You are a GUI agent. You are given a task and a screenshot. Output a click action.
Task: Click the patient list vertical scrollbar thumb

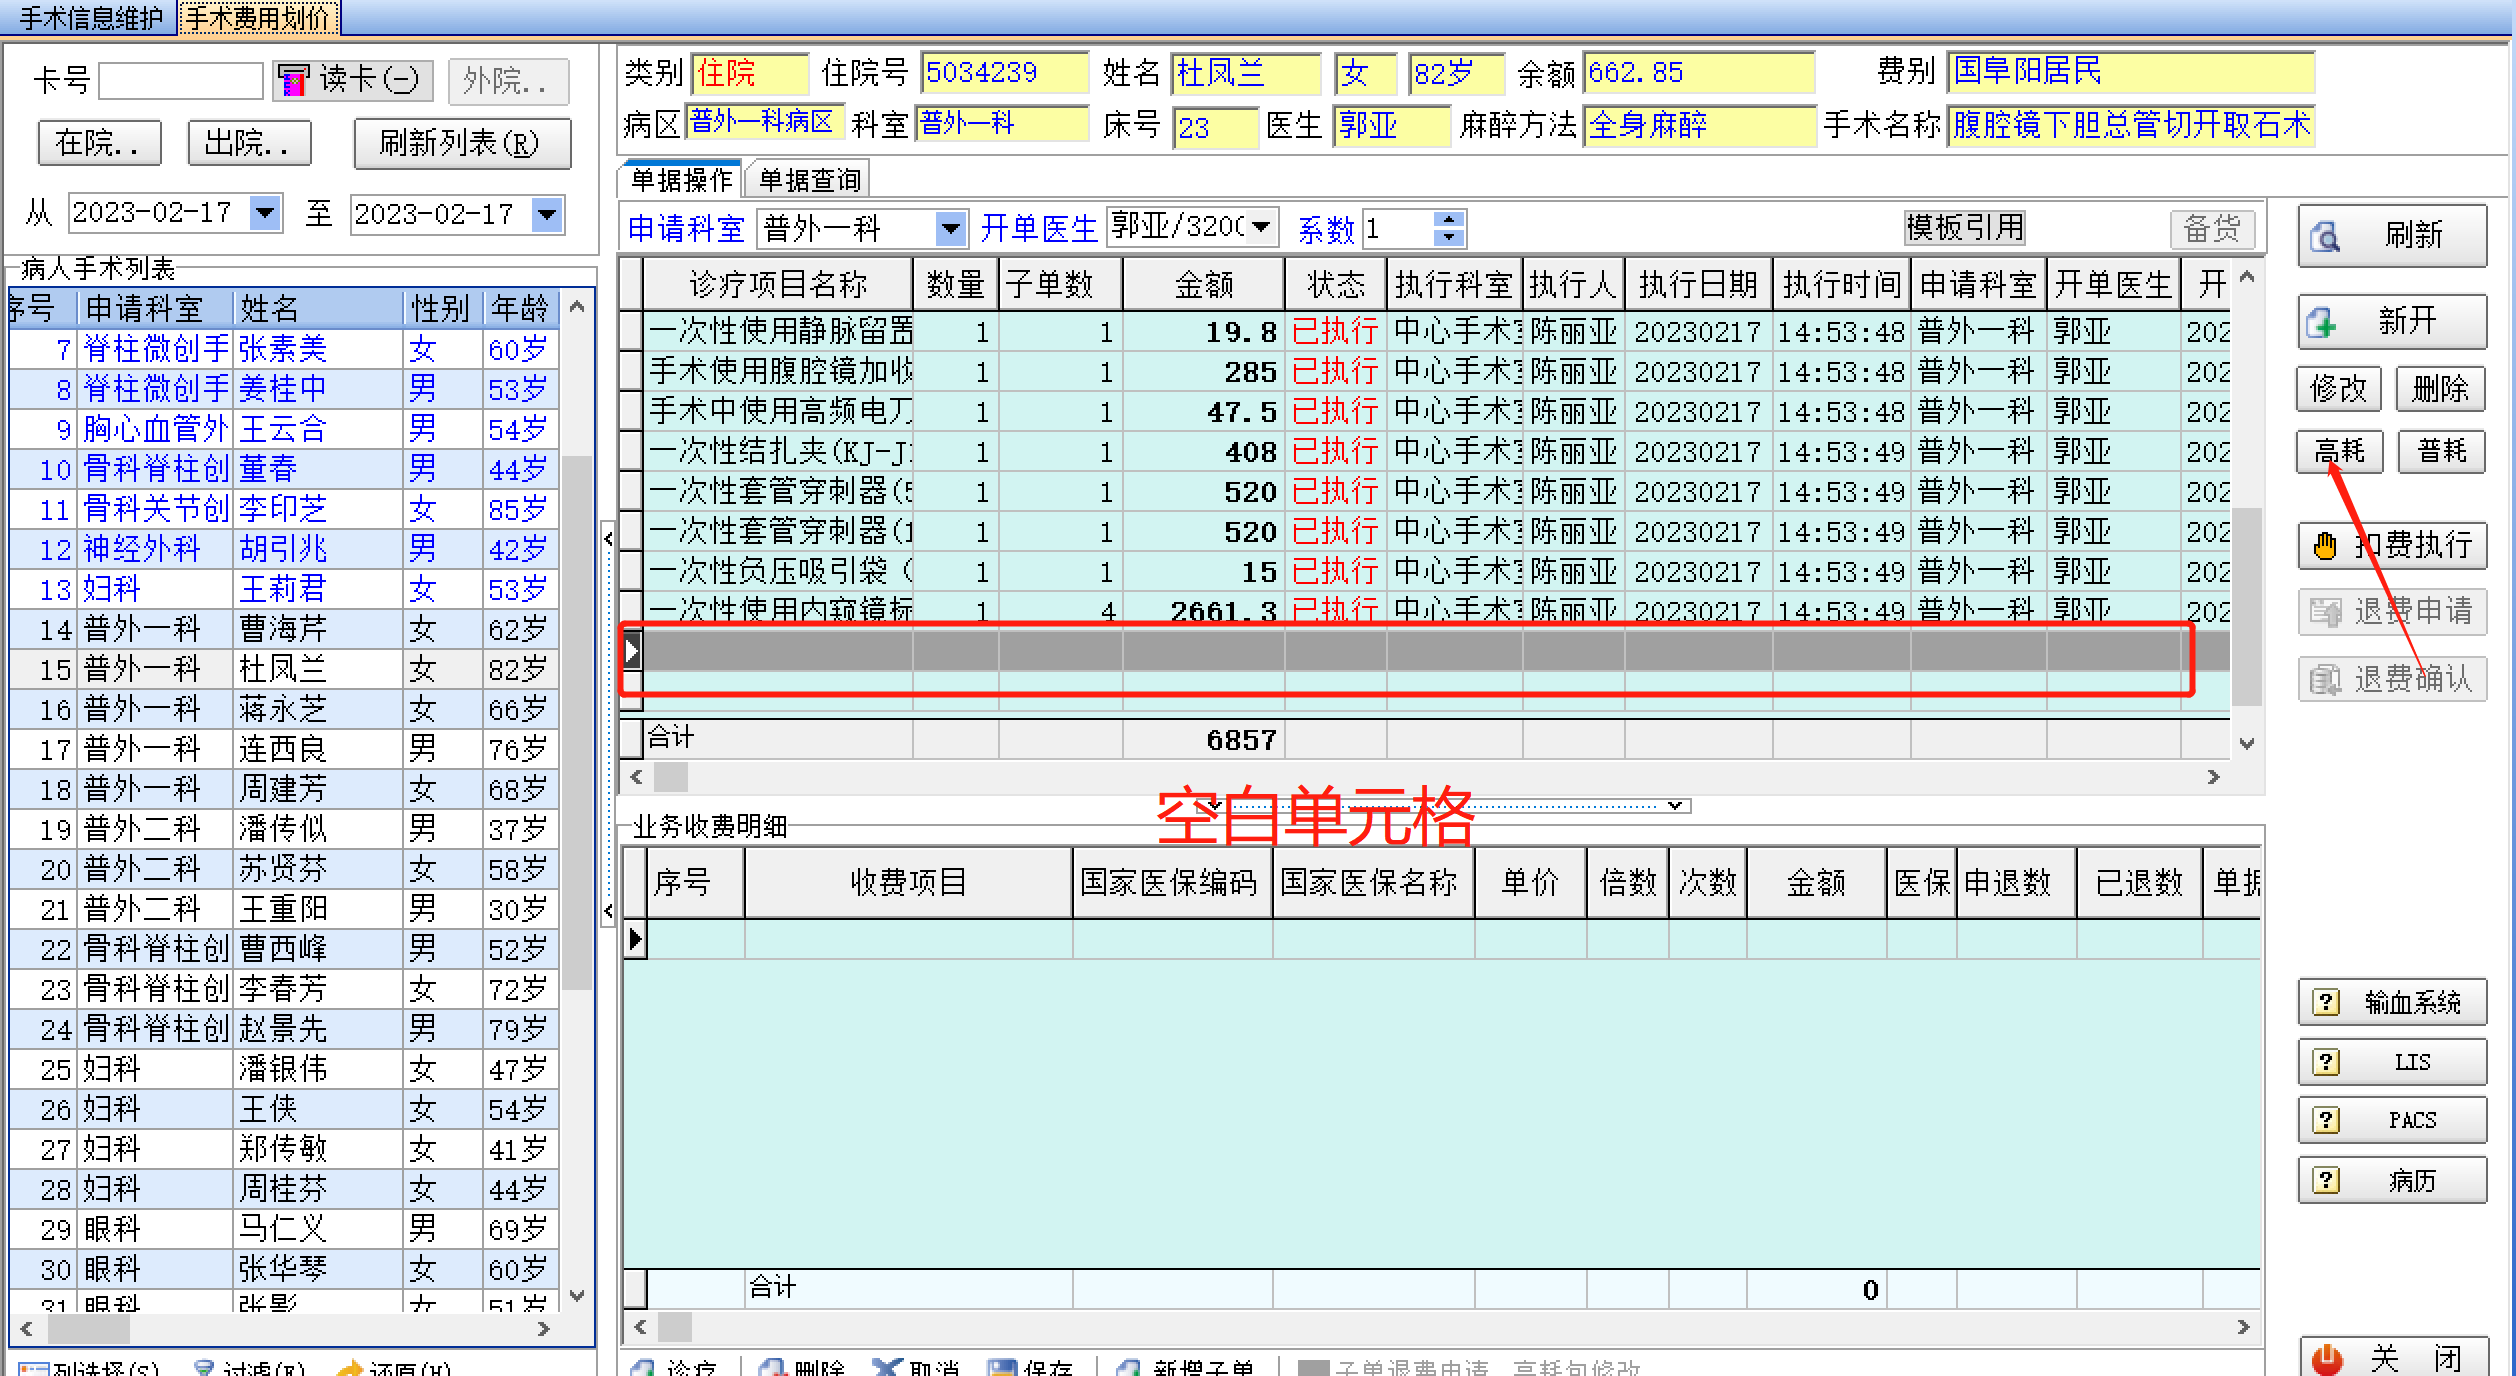tap(576, 720)
